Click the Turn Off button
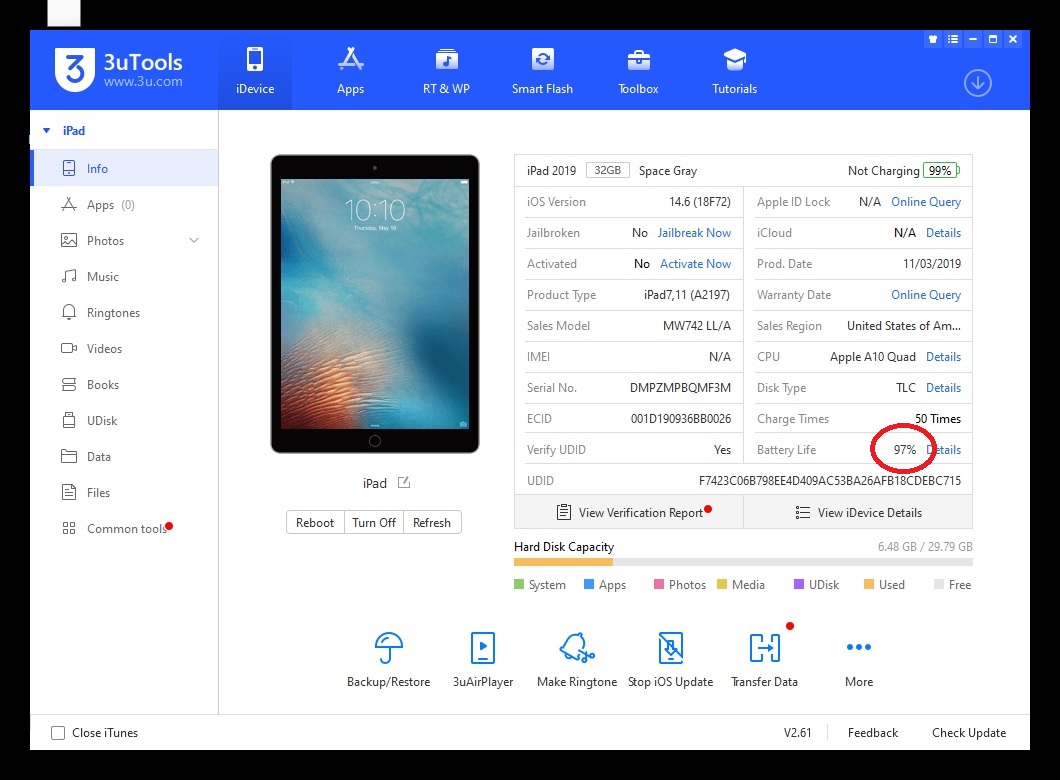Image resolution: width=1060 pixels, height=780 pixels. tap(374, 522)
